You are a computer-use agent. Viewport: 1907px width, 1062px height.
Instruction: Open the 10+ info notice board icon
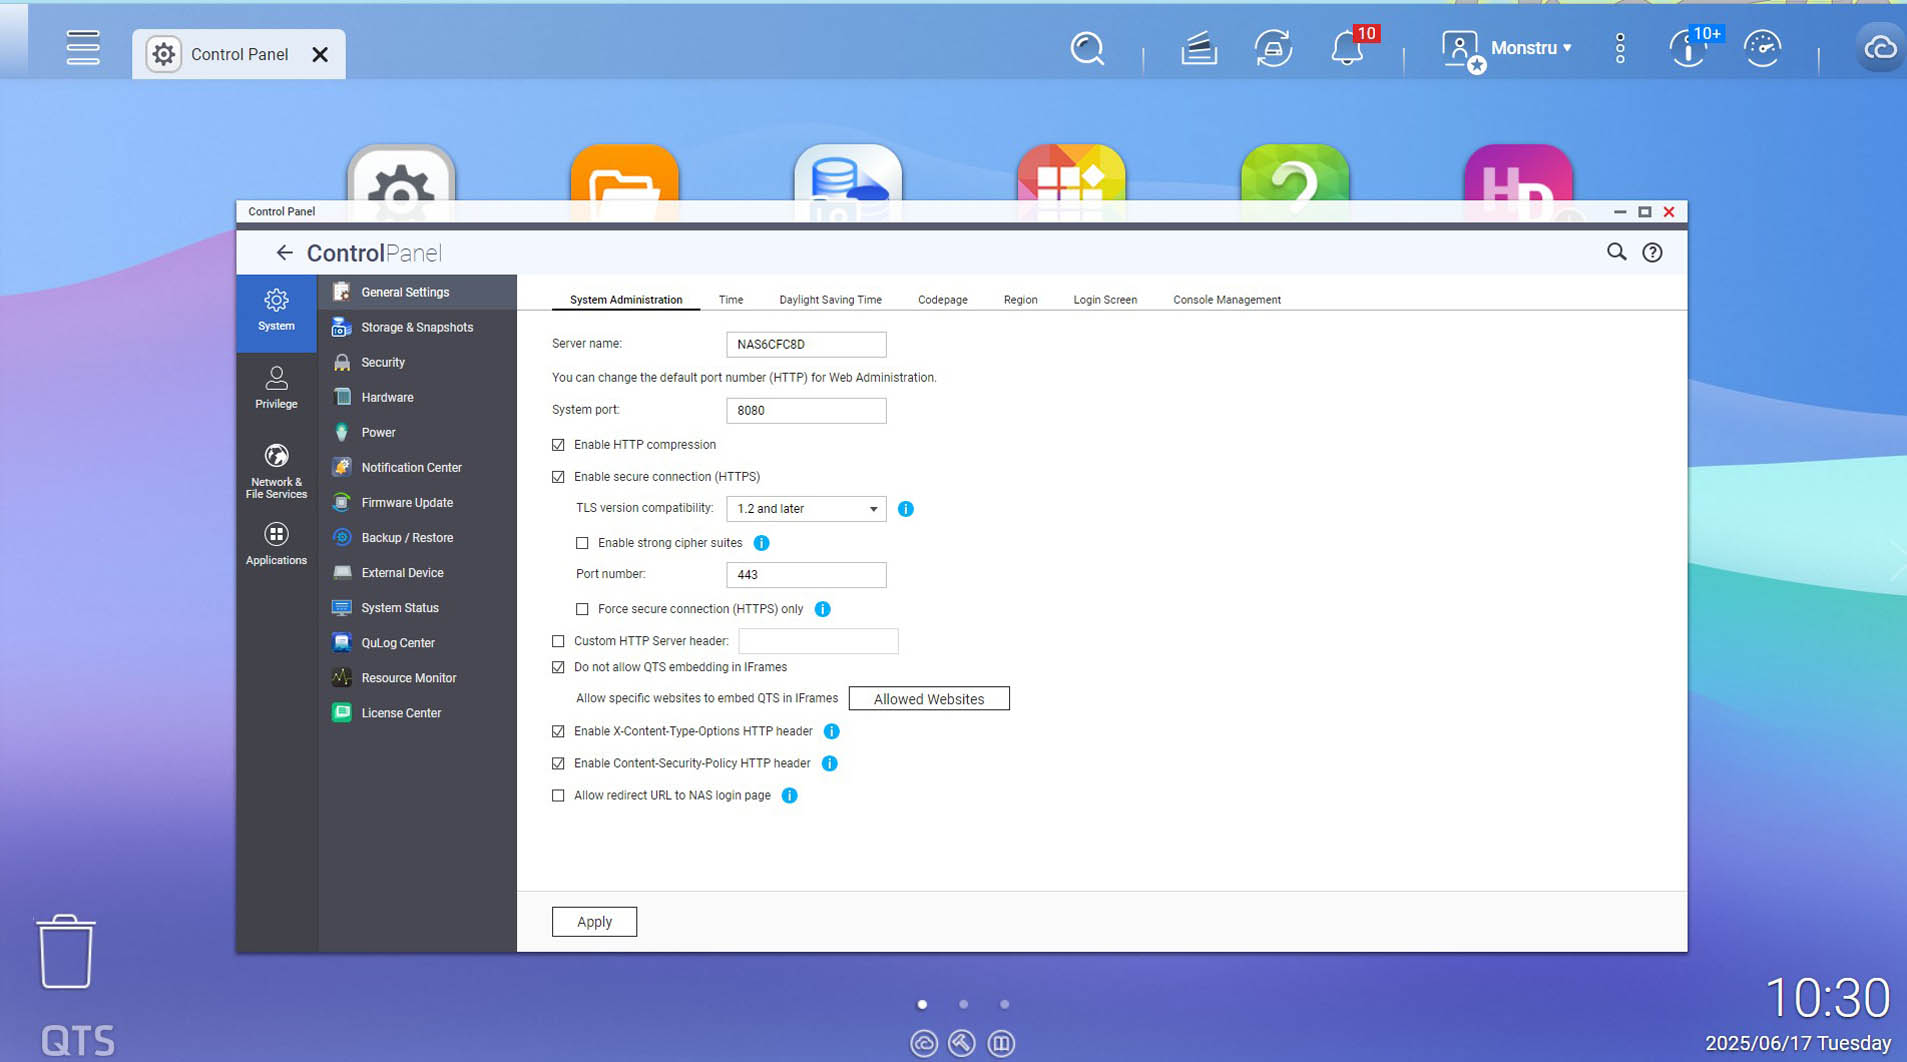coord(1688,48)
